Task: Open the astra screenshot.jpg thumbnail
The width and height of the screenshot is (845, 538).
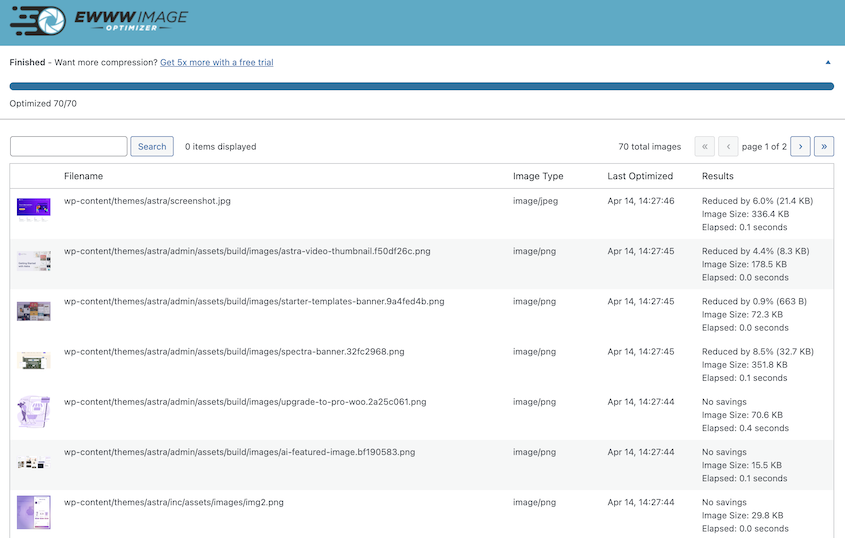Action: click(x=33, y=209)
